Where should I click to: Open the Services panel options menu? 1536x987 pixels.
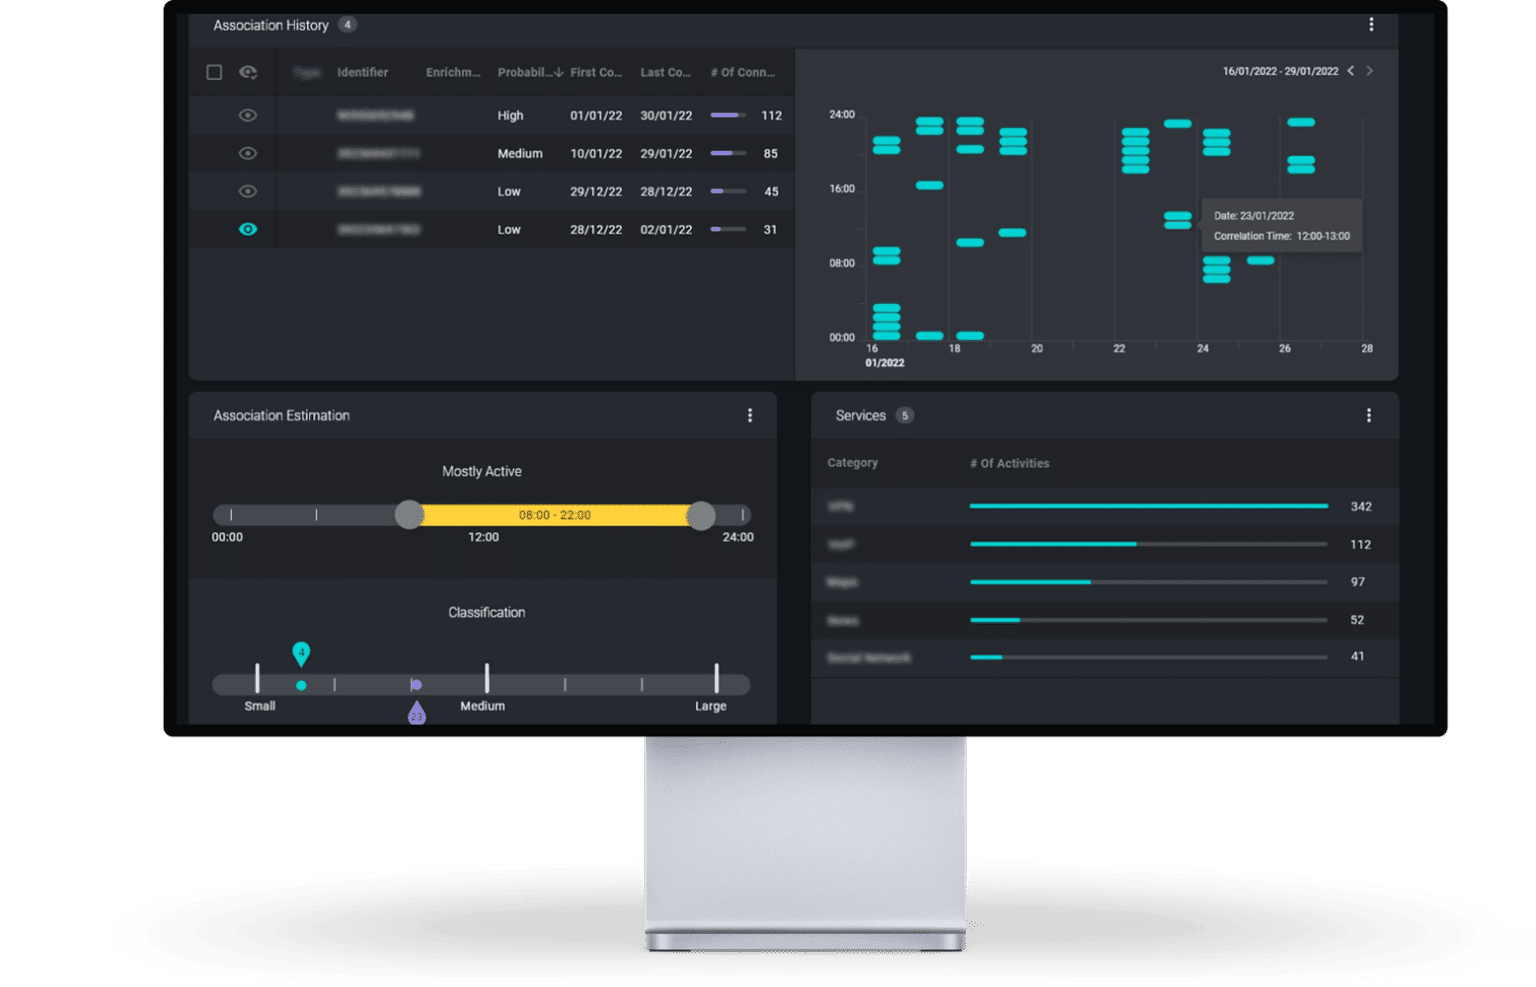click(1369, 415)
